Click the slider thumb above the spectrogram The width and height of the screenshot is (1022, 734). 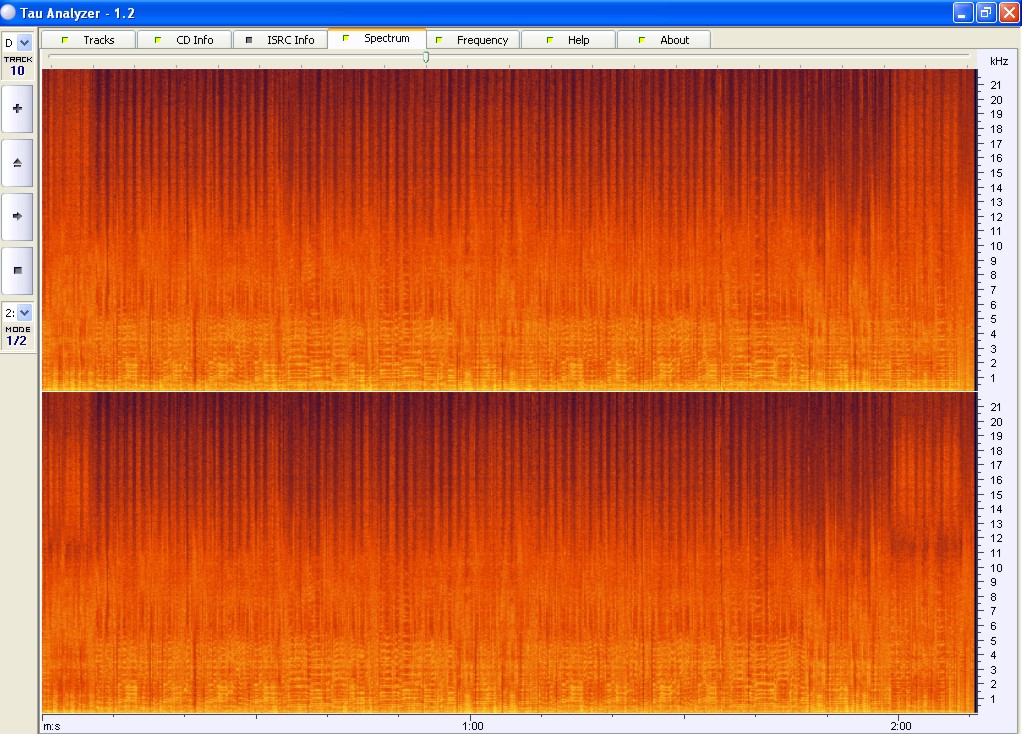(426, 57)
